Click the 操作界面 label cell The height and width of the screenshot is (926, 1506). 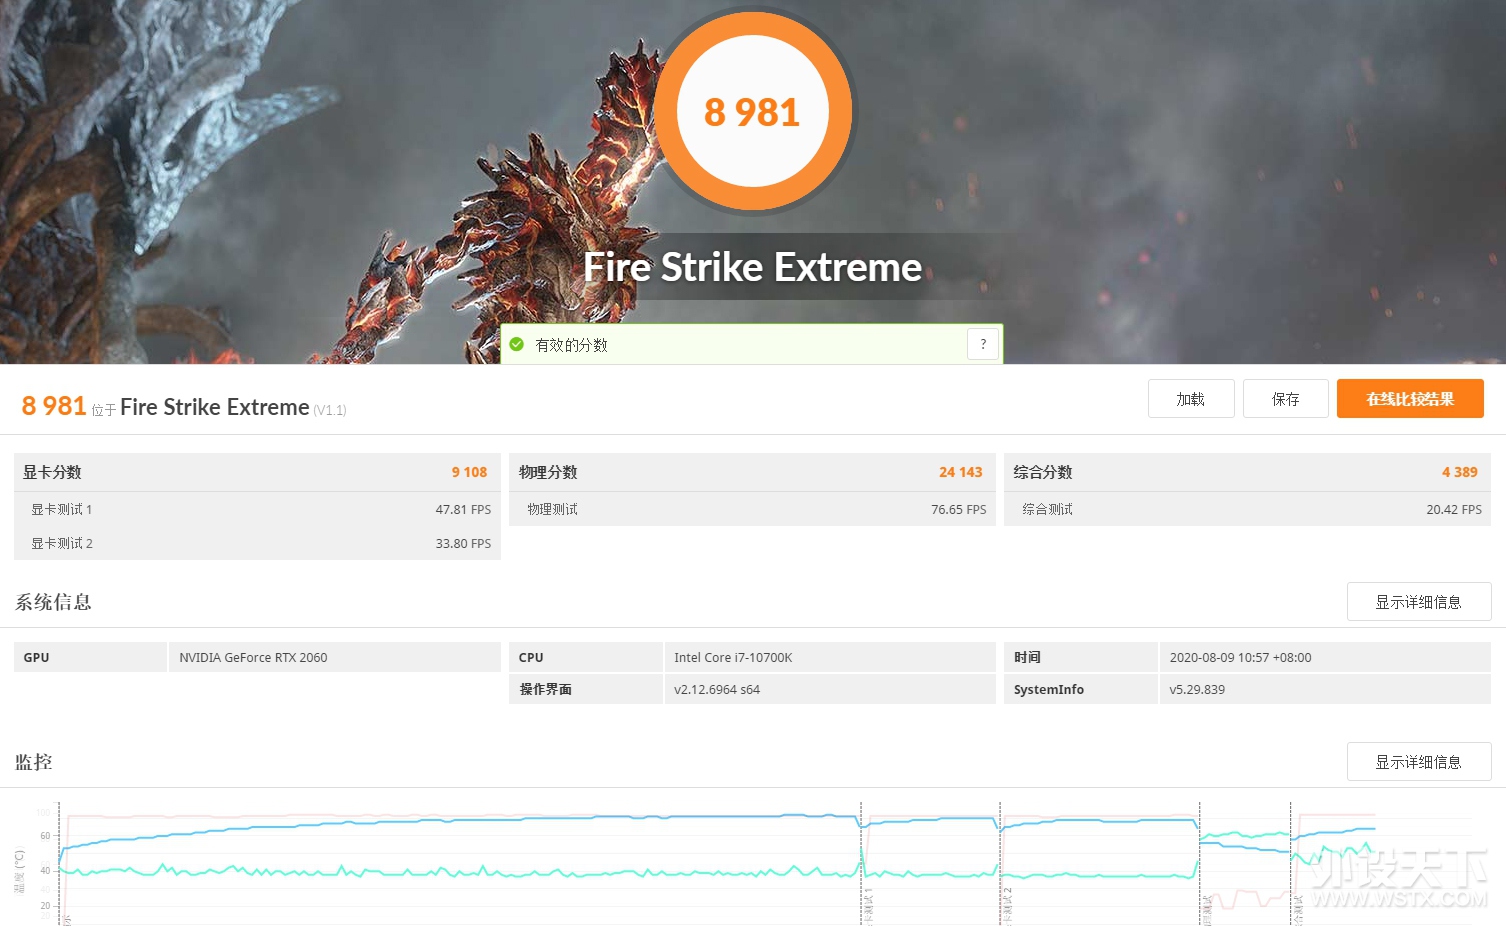pyautogui.click(x=585, y=689)
